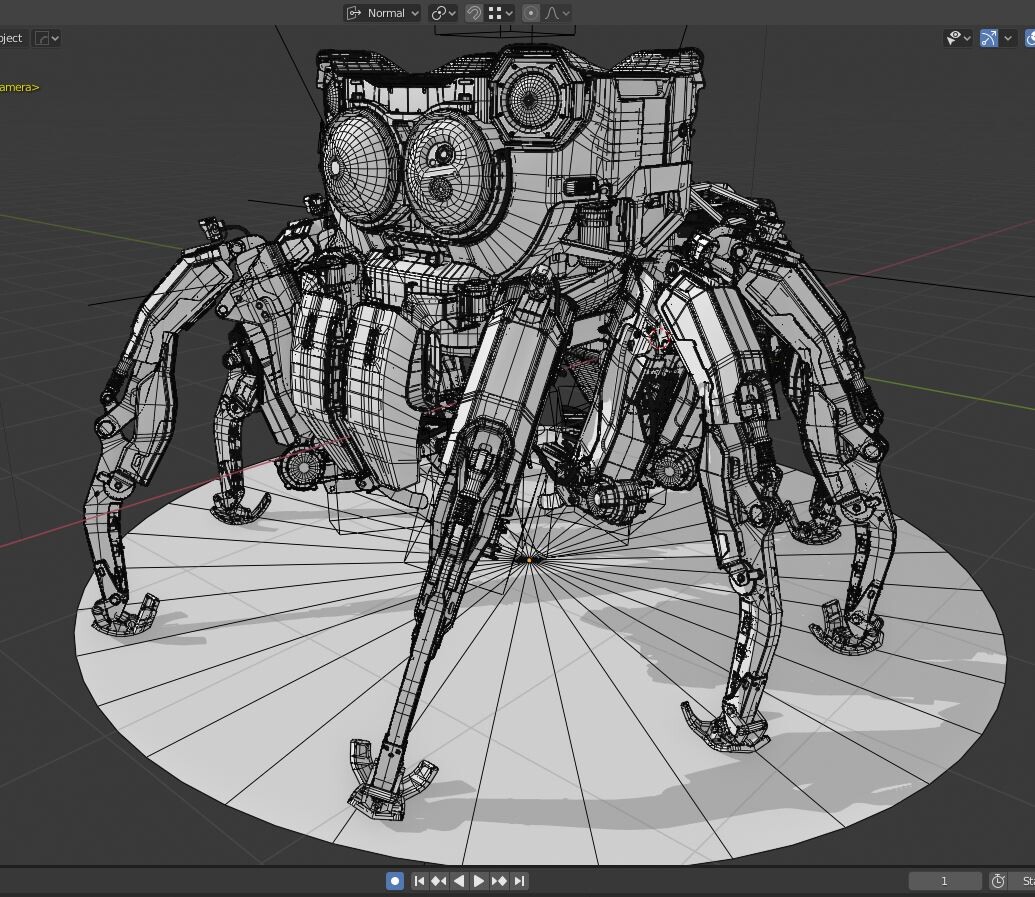Open the Normal transform orientation dropdown
Image resolution: width=1035 pixels, height=897 pixels.
coord(382,13)
